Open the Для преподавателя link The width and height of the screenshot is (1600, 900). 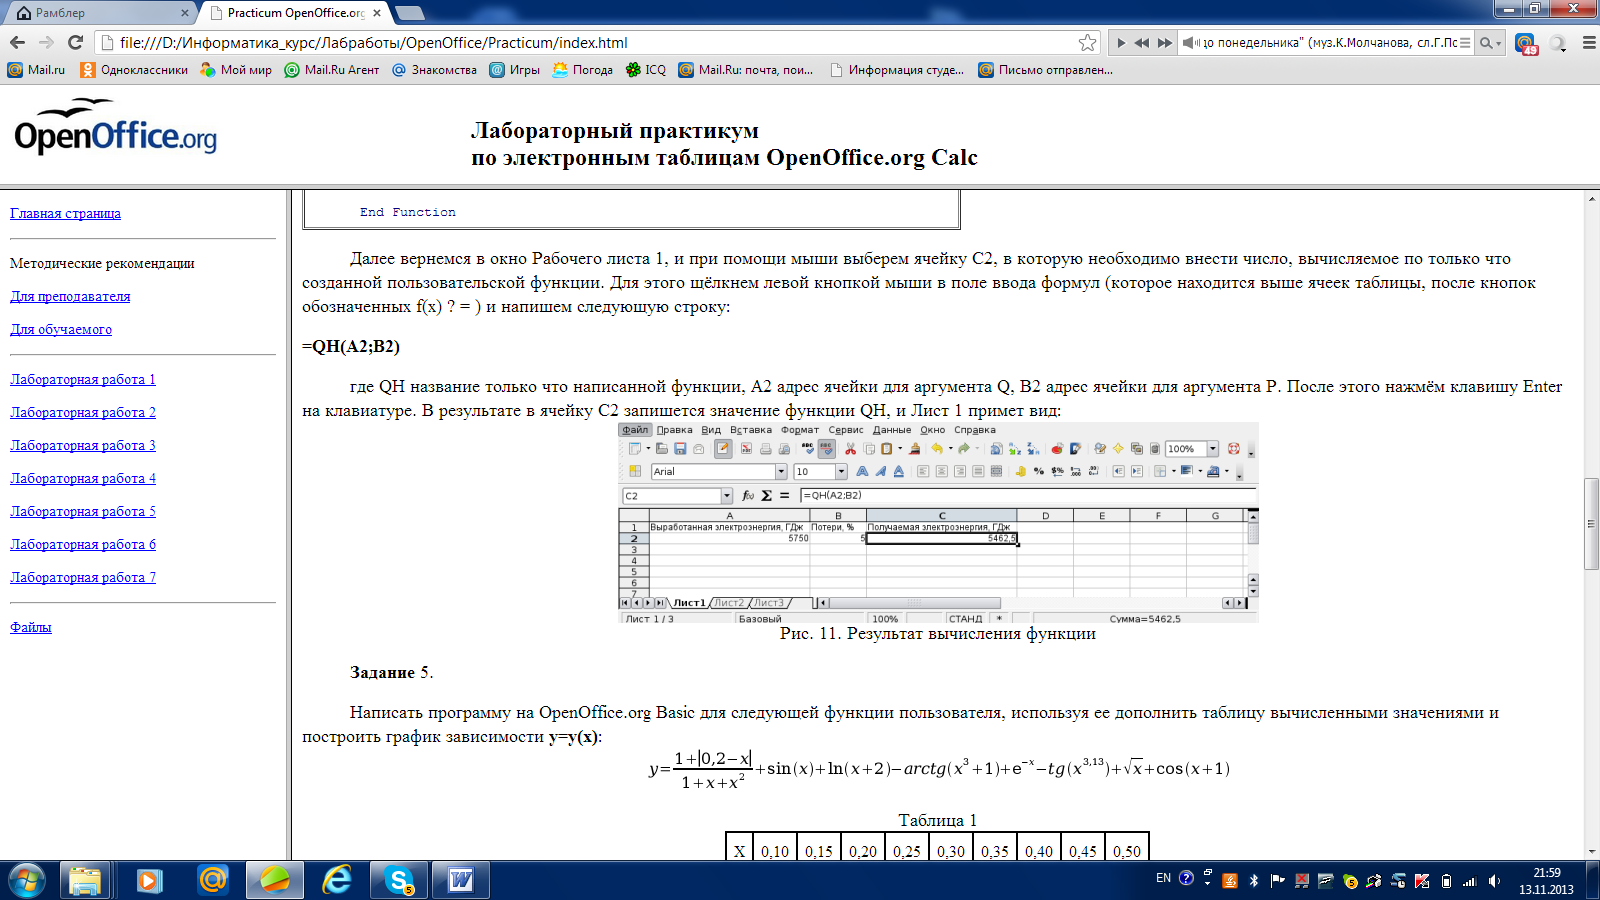pos(70,296)
